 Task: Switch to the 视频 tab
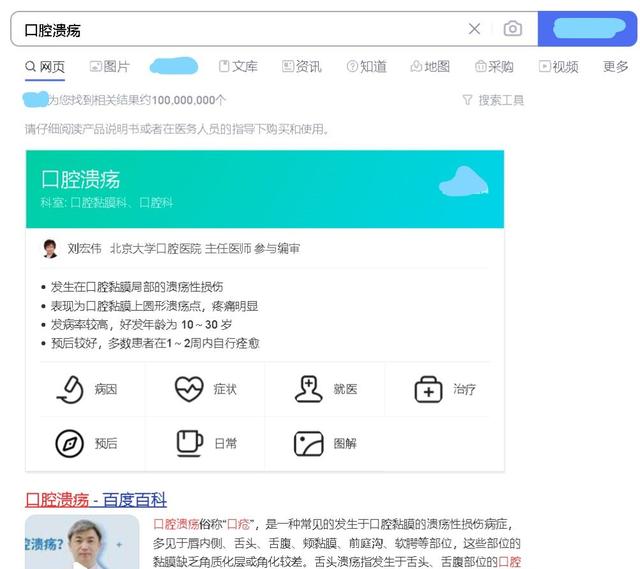coord(559,67)
